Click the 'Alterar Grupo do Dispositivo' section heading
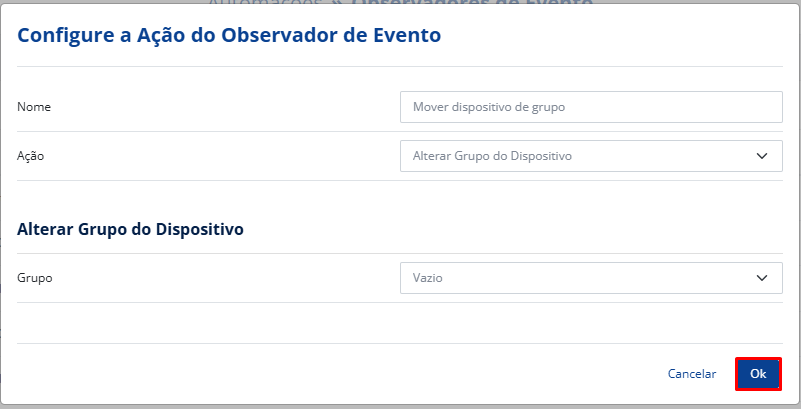The height and width of the screenshot is (409, 801). click(x=131, y=229)
